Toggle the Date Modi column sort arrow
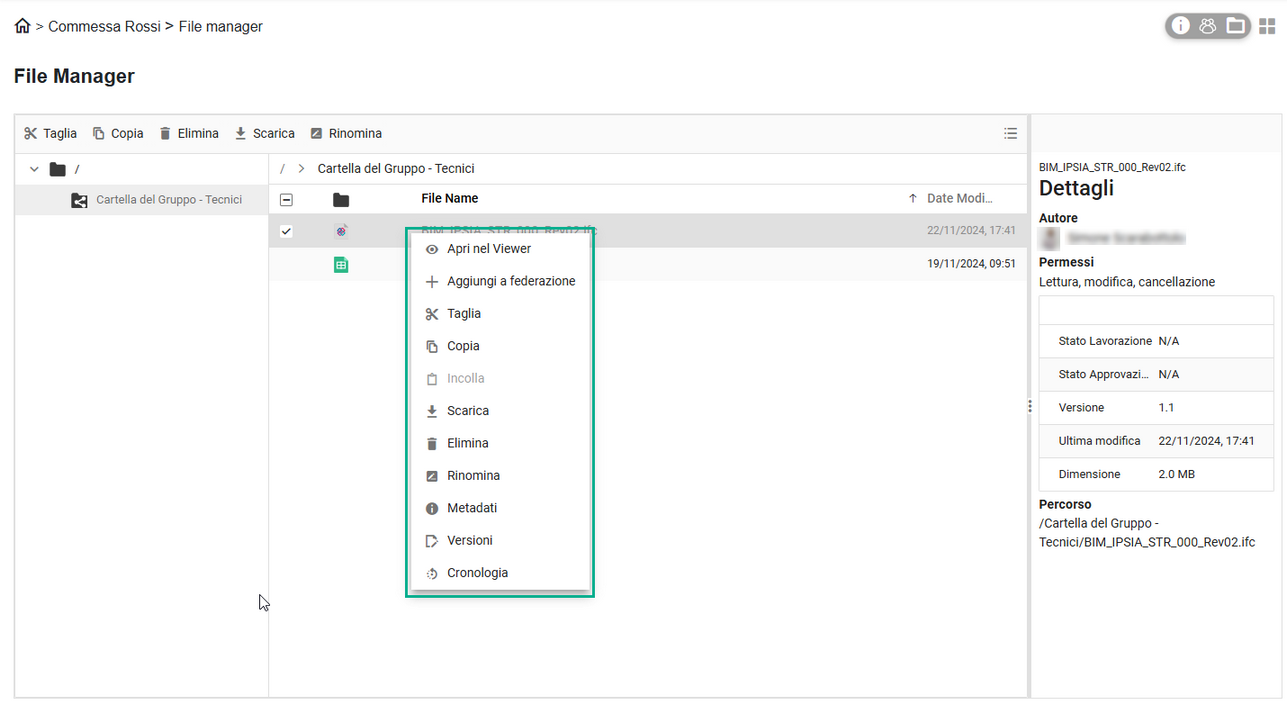 pos(911,198)
